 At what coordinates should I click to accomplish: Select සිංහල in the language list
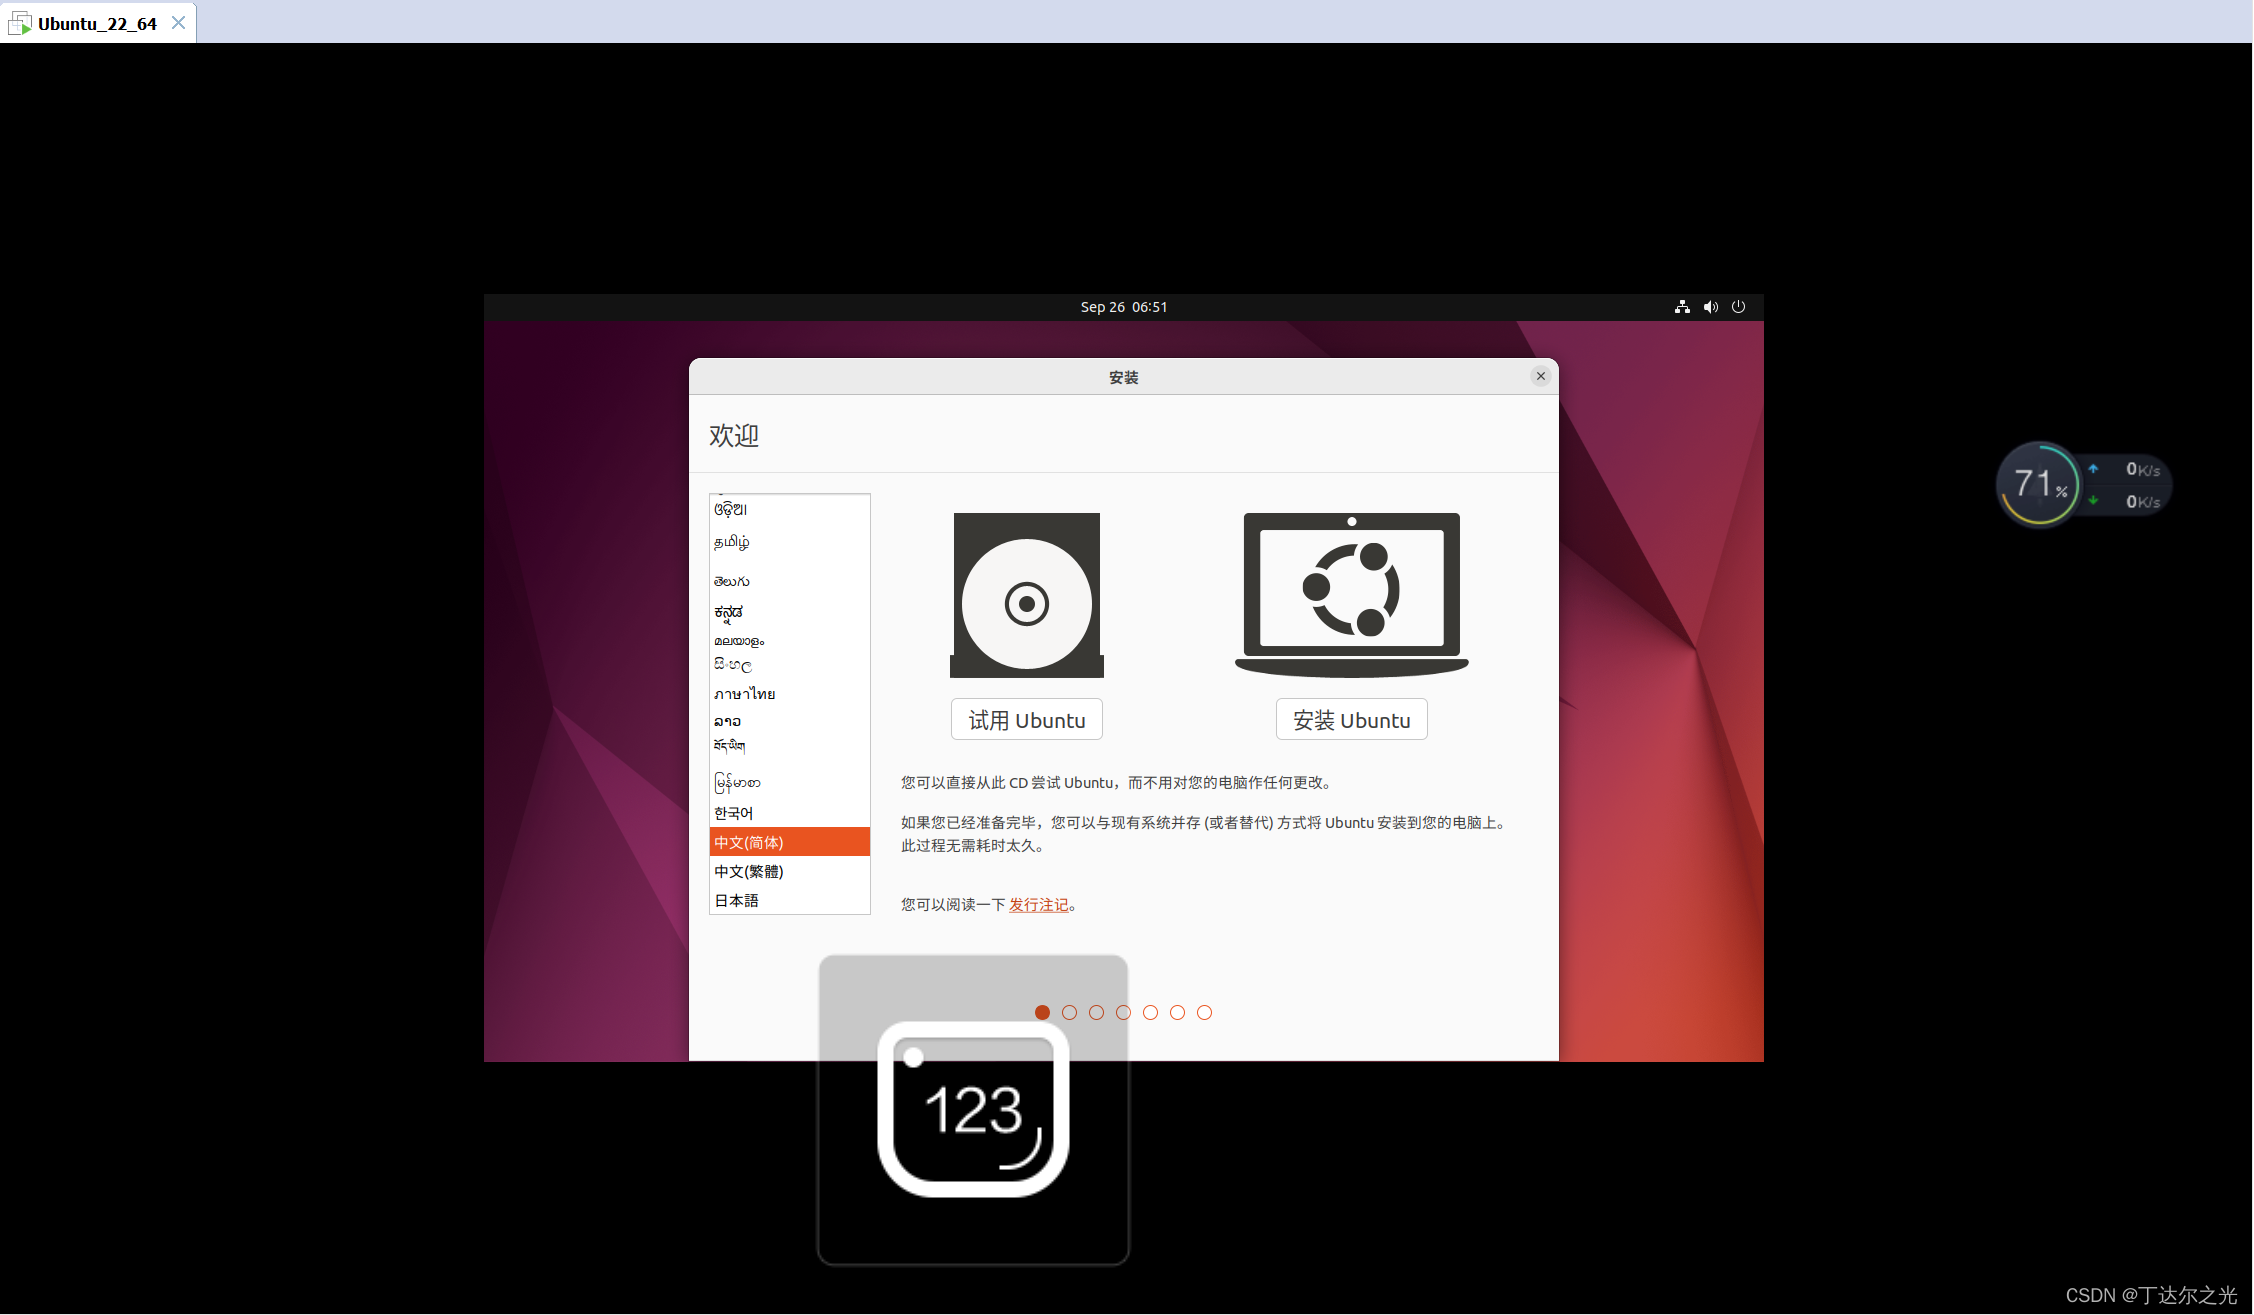click(x=789, y=664)
